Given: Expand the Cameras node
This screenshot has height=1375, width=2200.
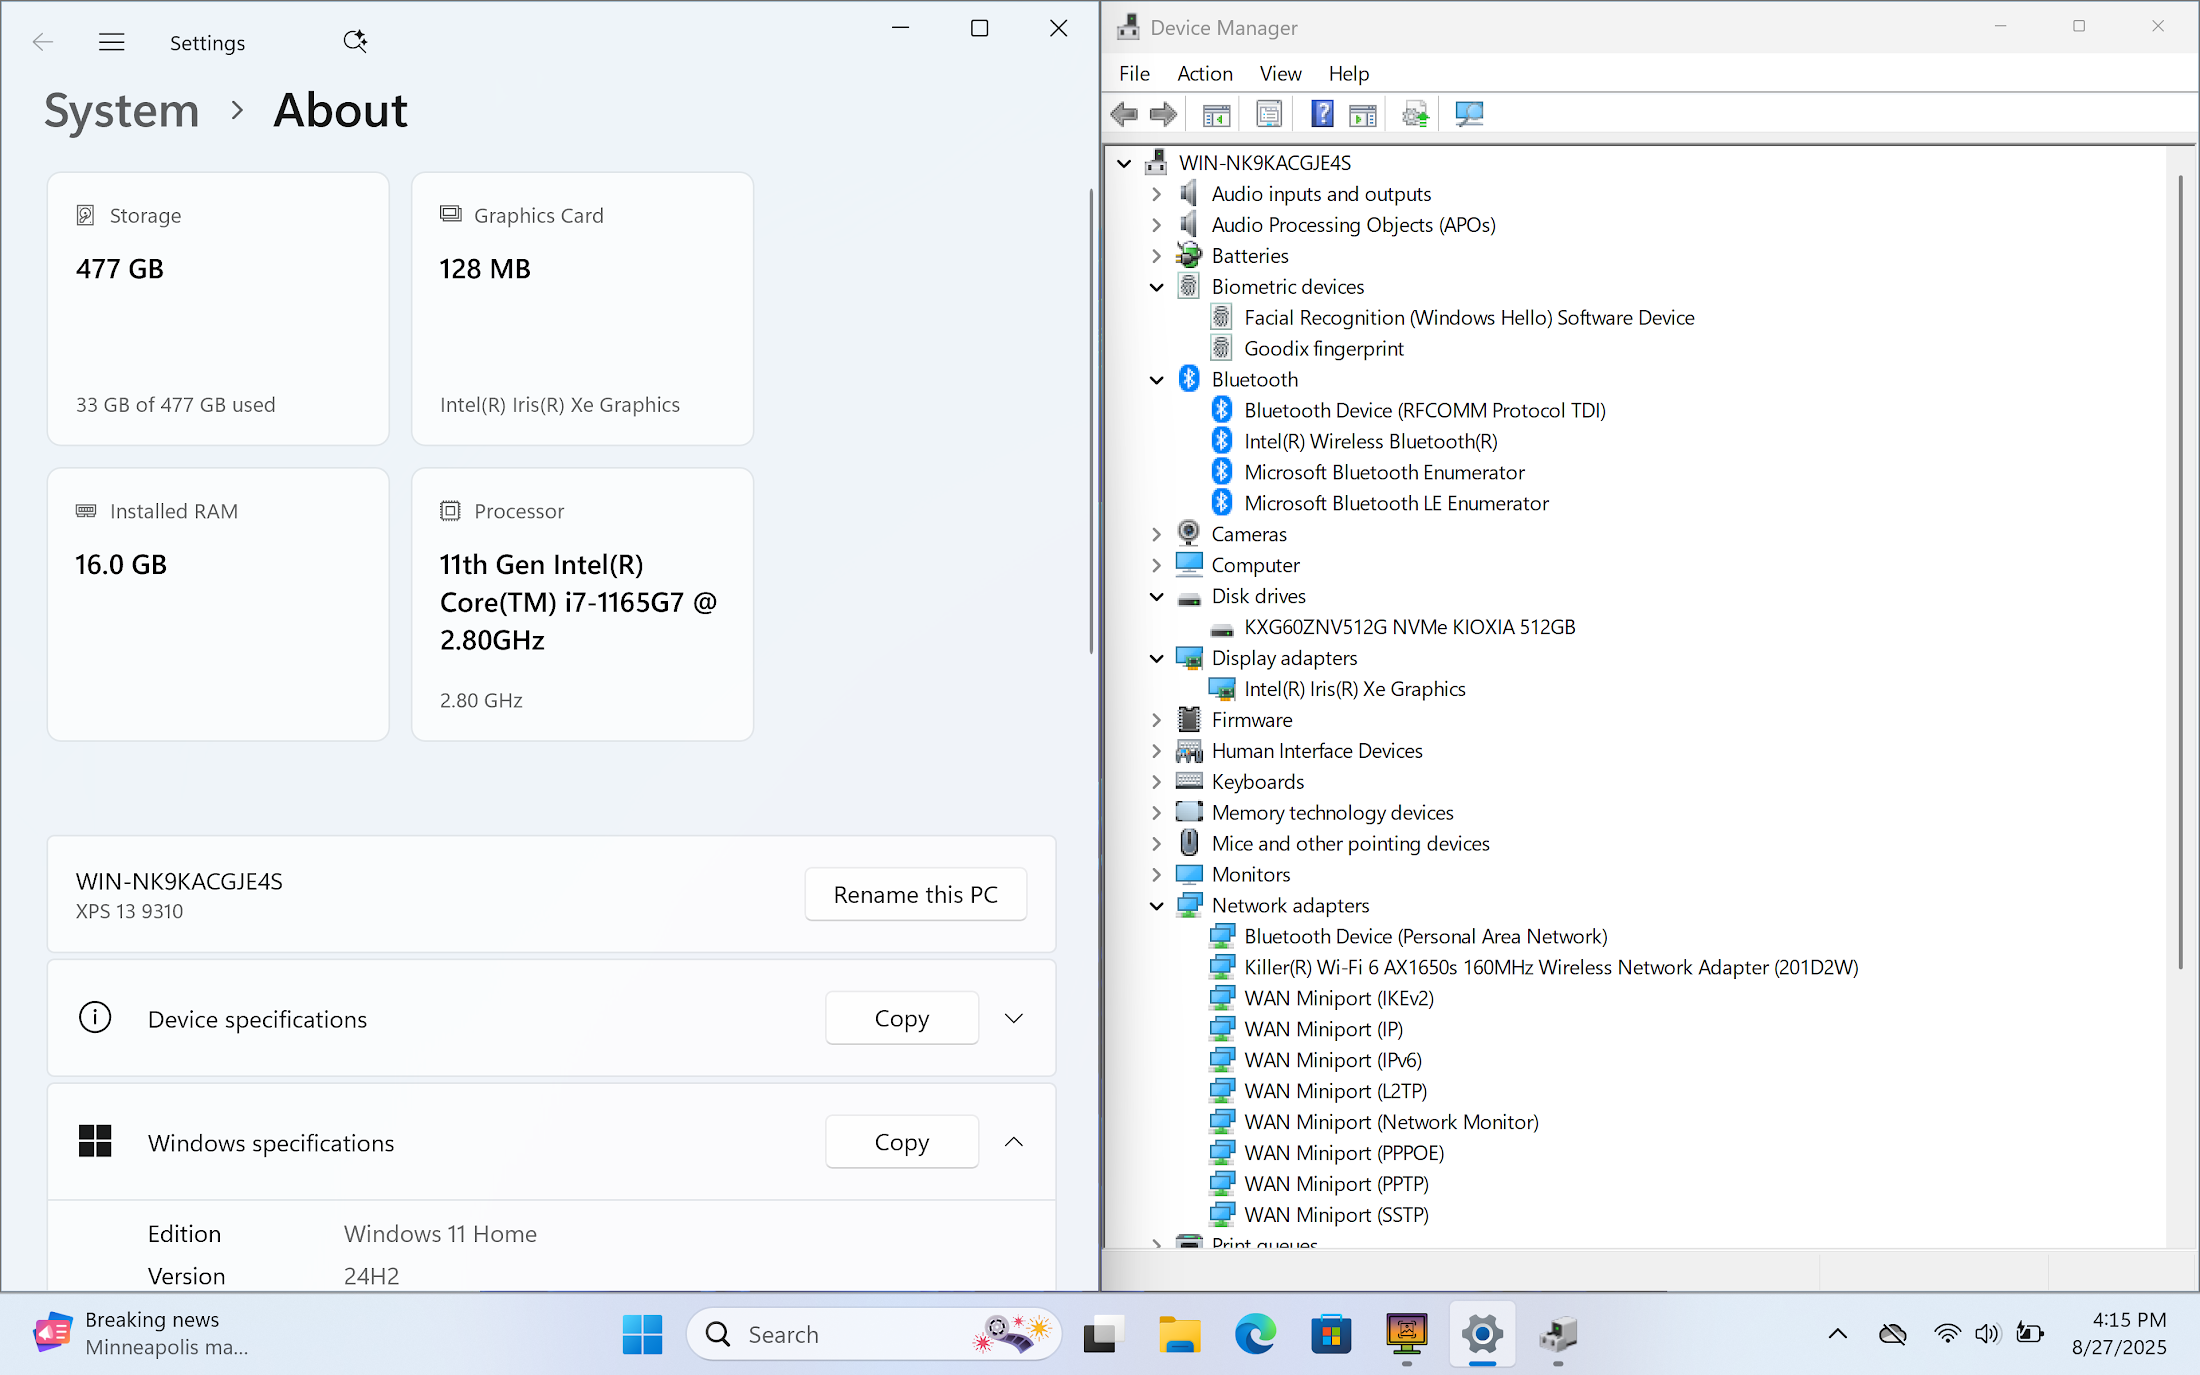Looking at the screenshot, I should (x=1157, y=534).
